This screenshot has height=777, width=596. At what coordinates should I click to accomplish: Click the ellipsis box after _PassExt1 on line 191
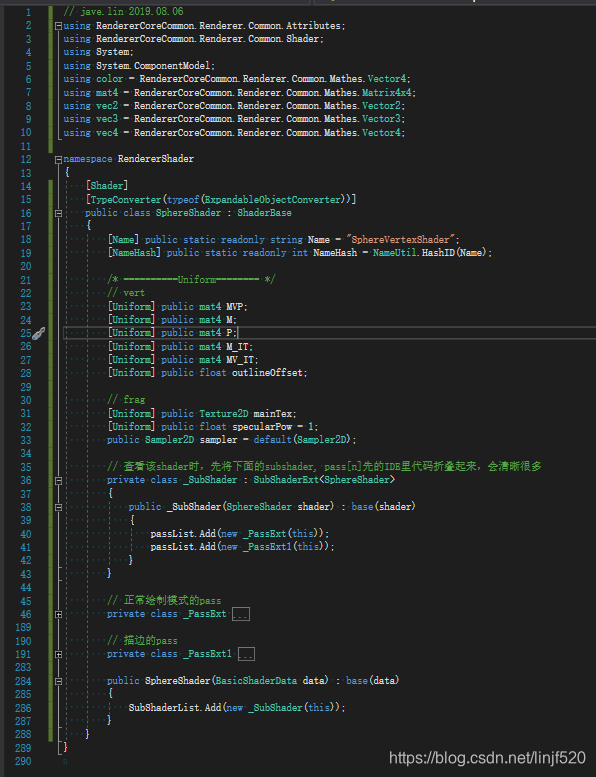(x=246, y=655)
